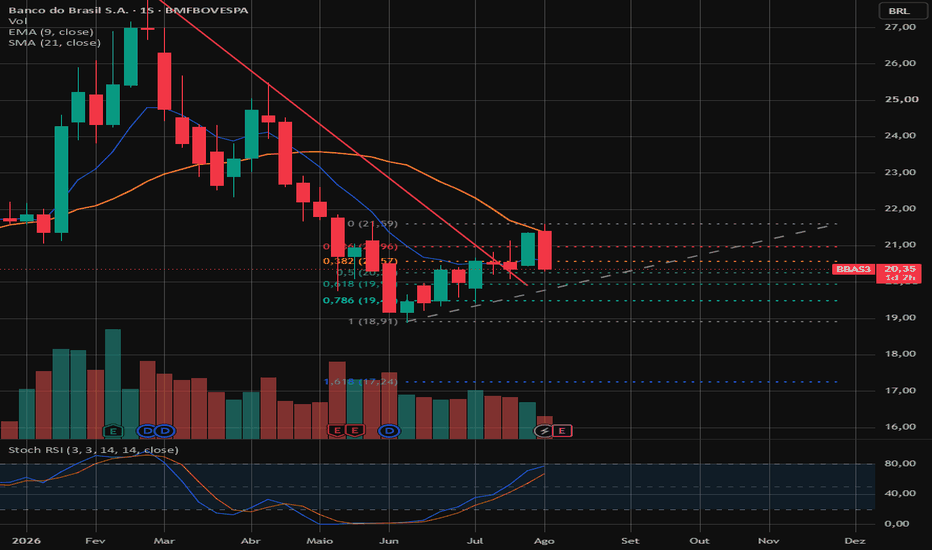Click the blue D dividend marker at Jun

pyautogui.click(x=389, y=430)
